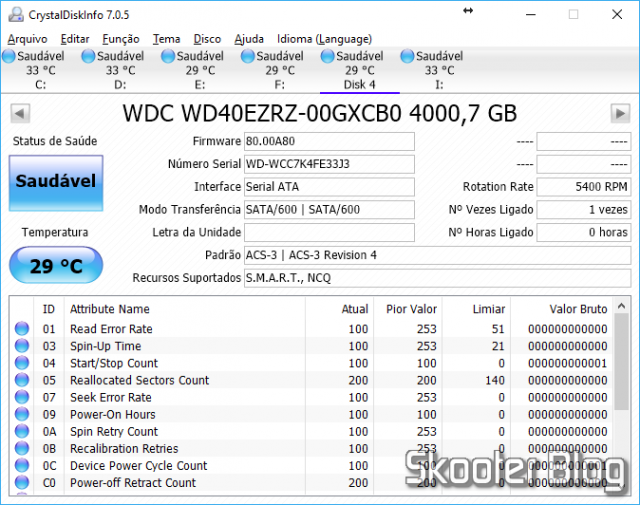The image size is (640, 505).
Task: Click the Firmware field 80.00A80
Action: pyautogui.click(x=329, y=141)
